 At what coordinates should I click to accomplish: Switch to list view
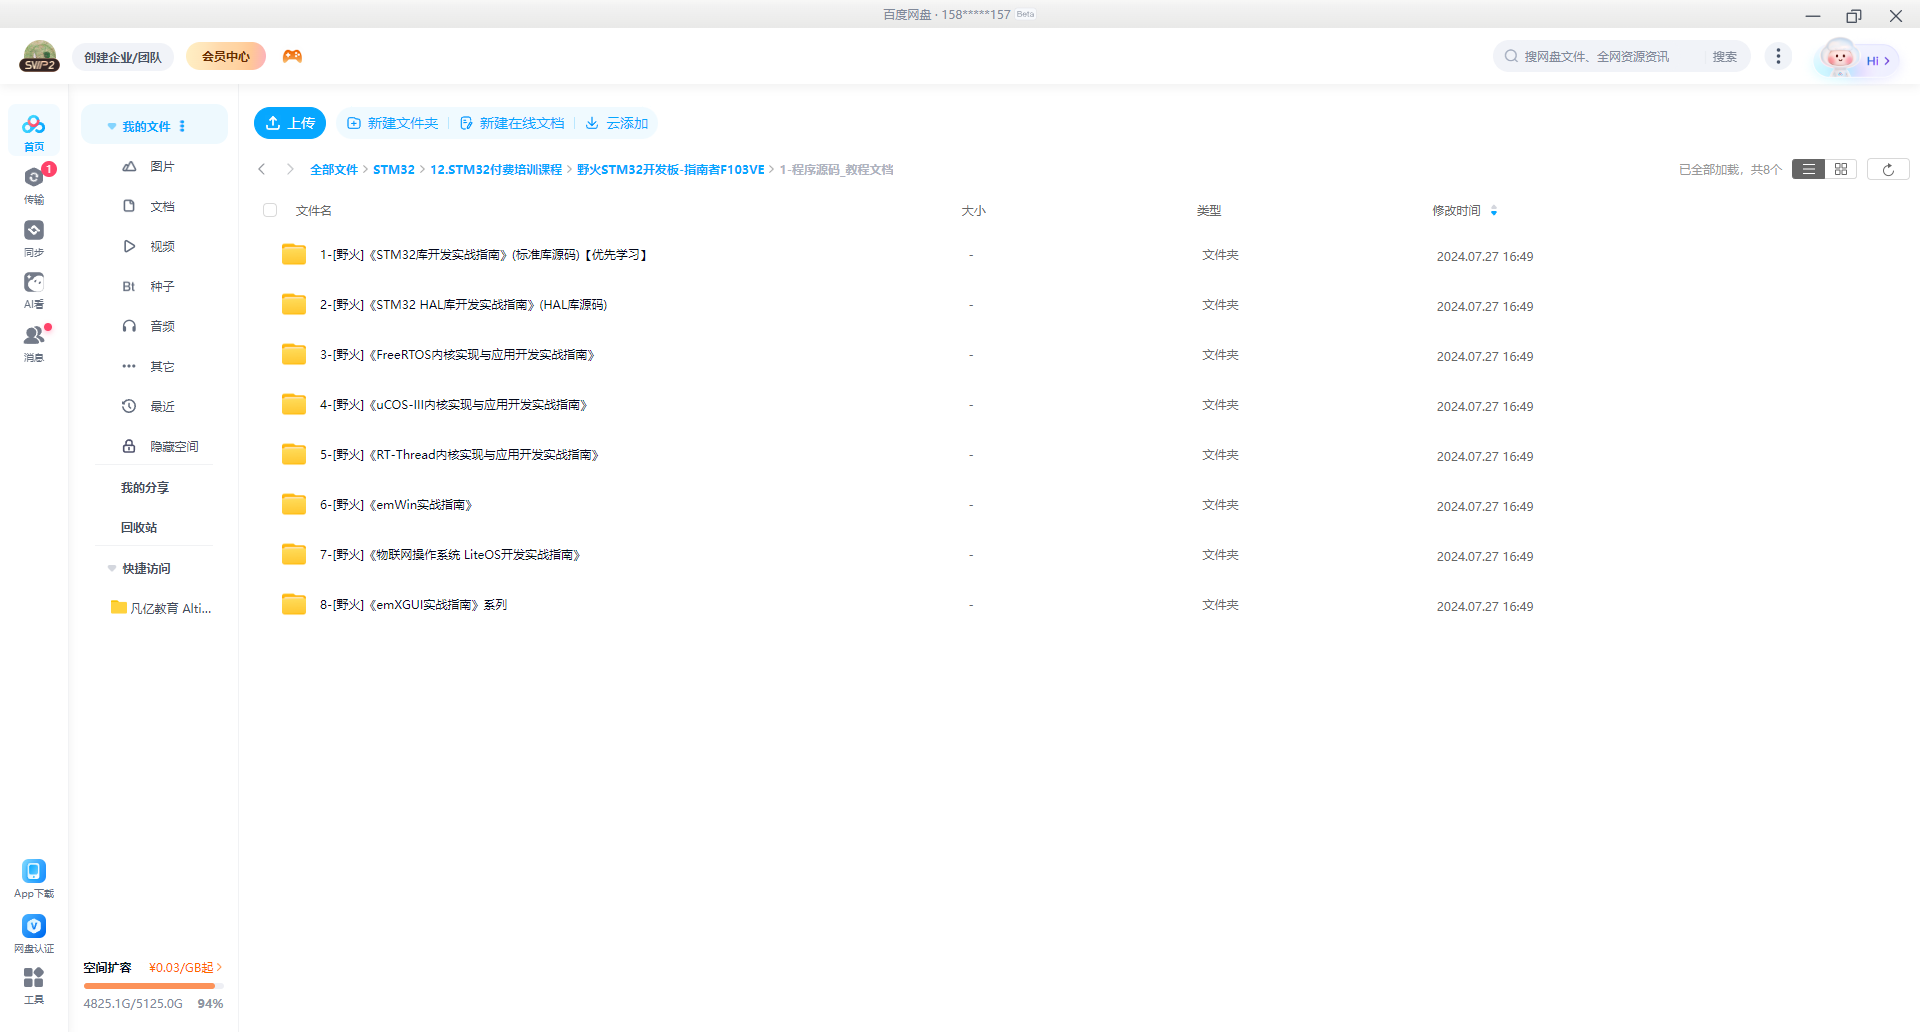[1808, 169]
